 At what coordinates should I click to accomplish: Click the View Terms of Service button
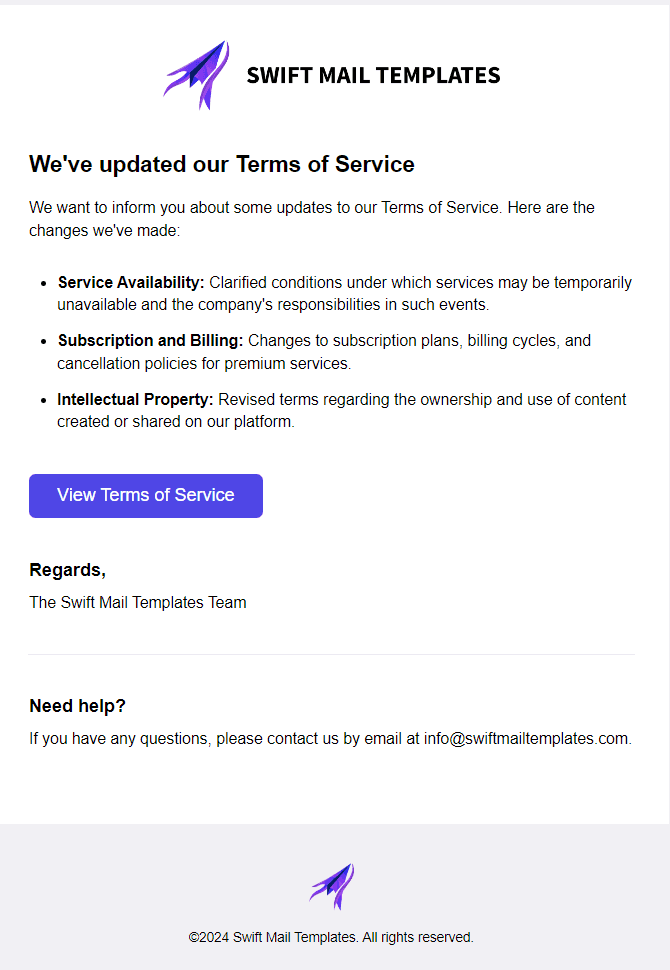pos(146,496)
